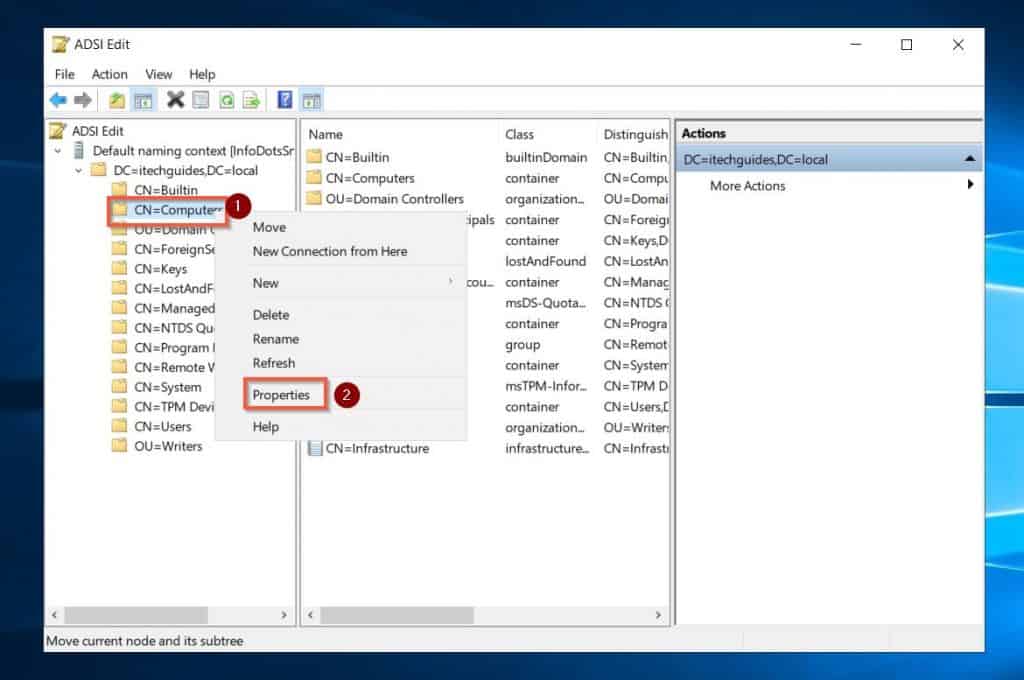Sort by the Distinguished column header
This screenshot has width=1024, height=680.
634,135
